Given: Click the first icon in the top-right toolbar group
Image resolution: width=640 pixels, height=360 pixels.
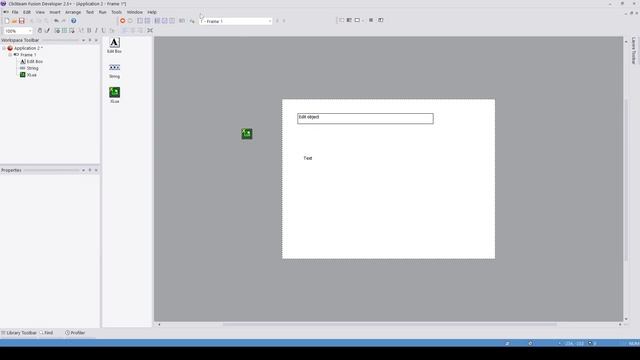Looking at the screenshot, I should pyautogui.click(x=342, y=20).
